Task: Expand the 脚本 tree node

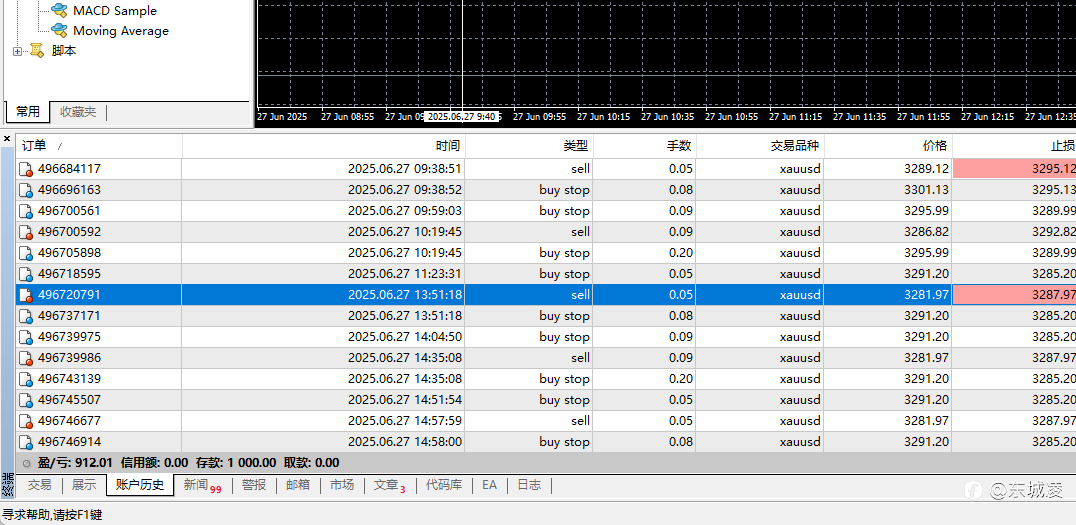Action: 17,51
